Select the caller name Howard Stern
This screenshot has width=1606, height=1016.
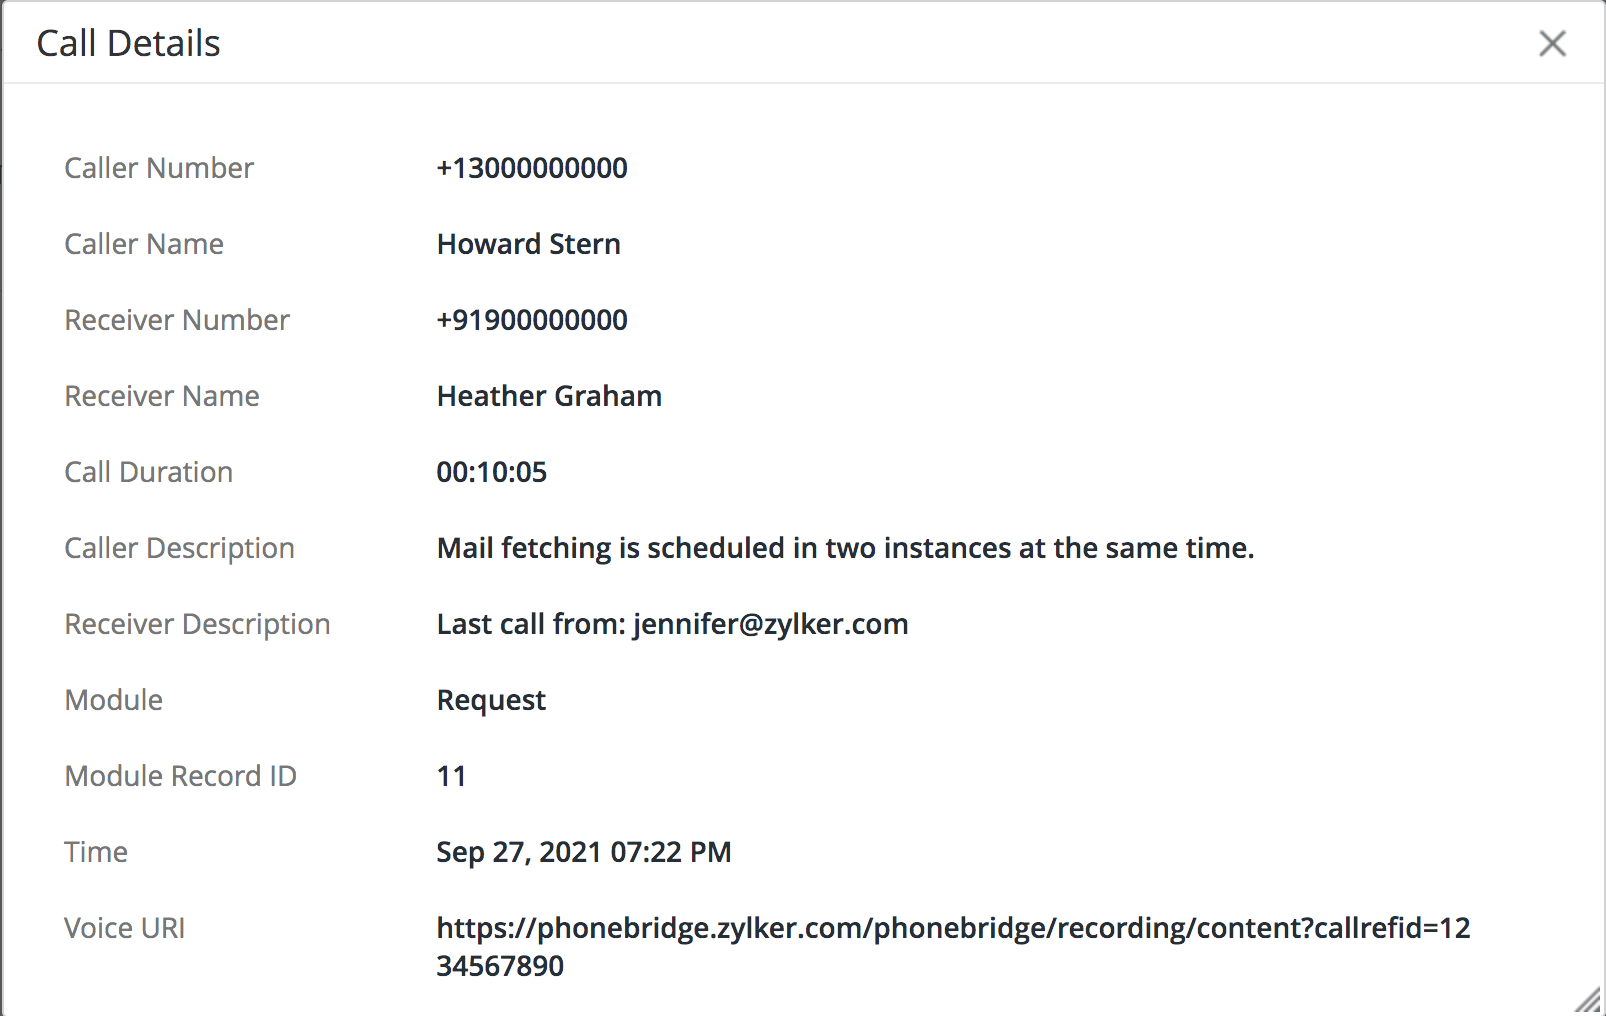tap(528, 244)
